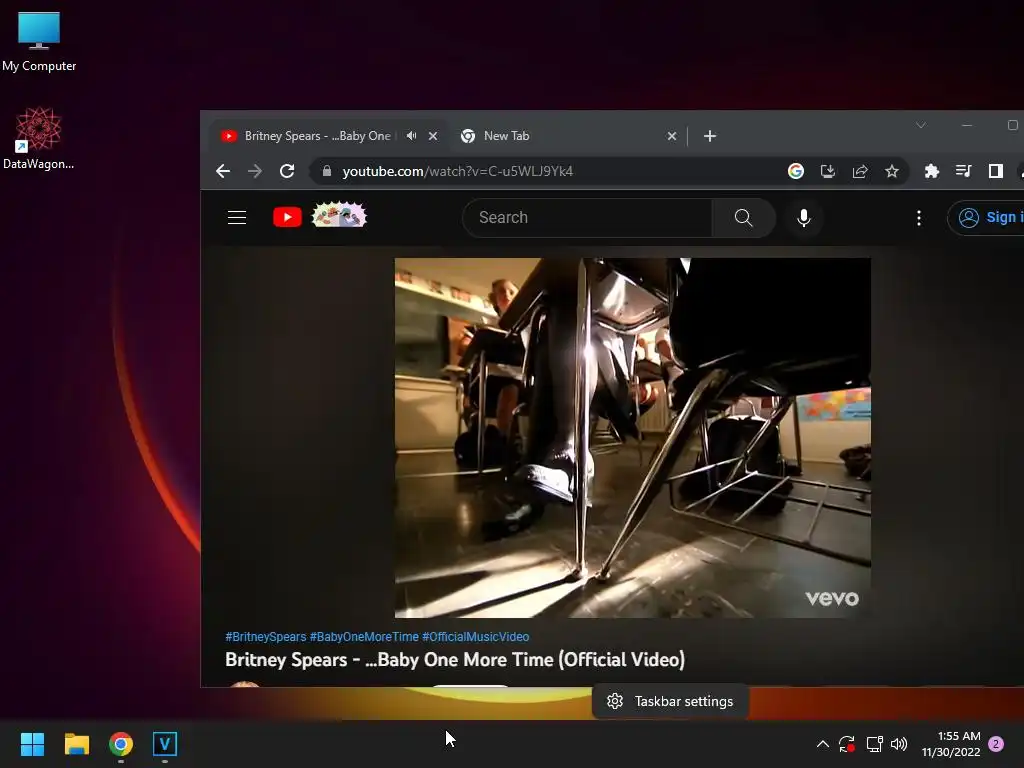Open the YouTube hamburger guide menu

237,217
